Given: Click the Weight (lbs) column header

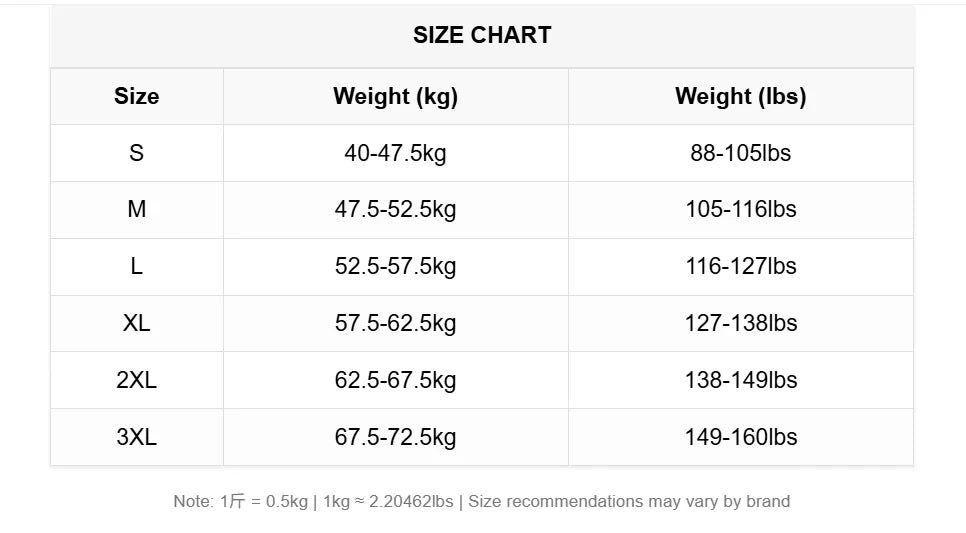Looking at the screenshot, I should [x=740, y=96].
